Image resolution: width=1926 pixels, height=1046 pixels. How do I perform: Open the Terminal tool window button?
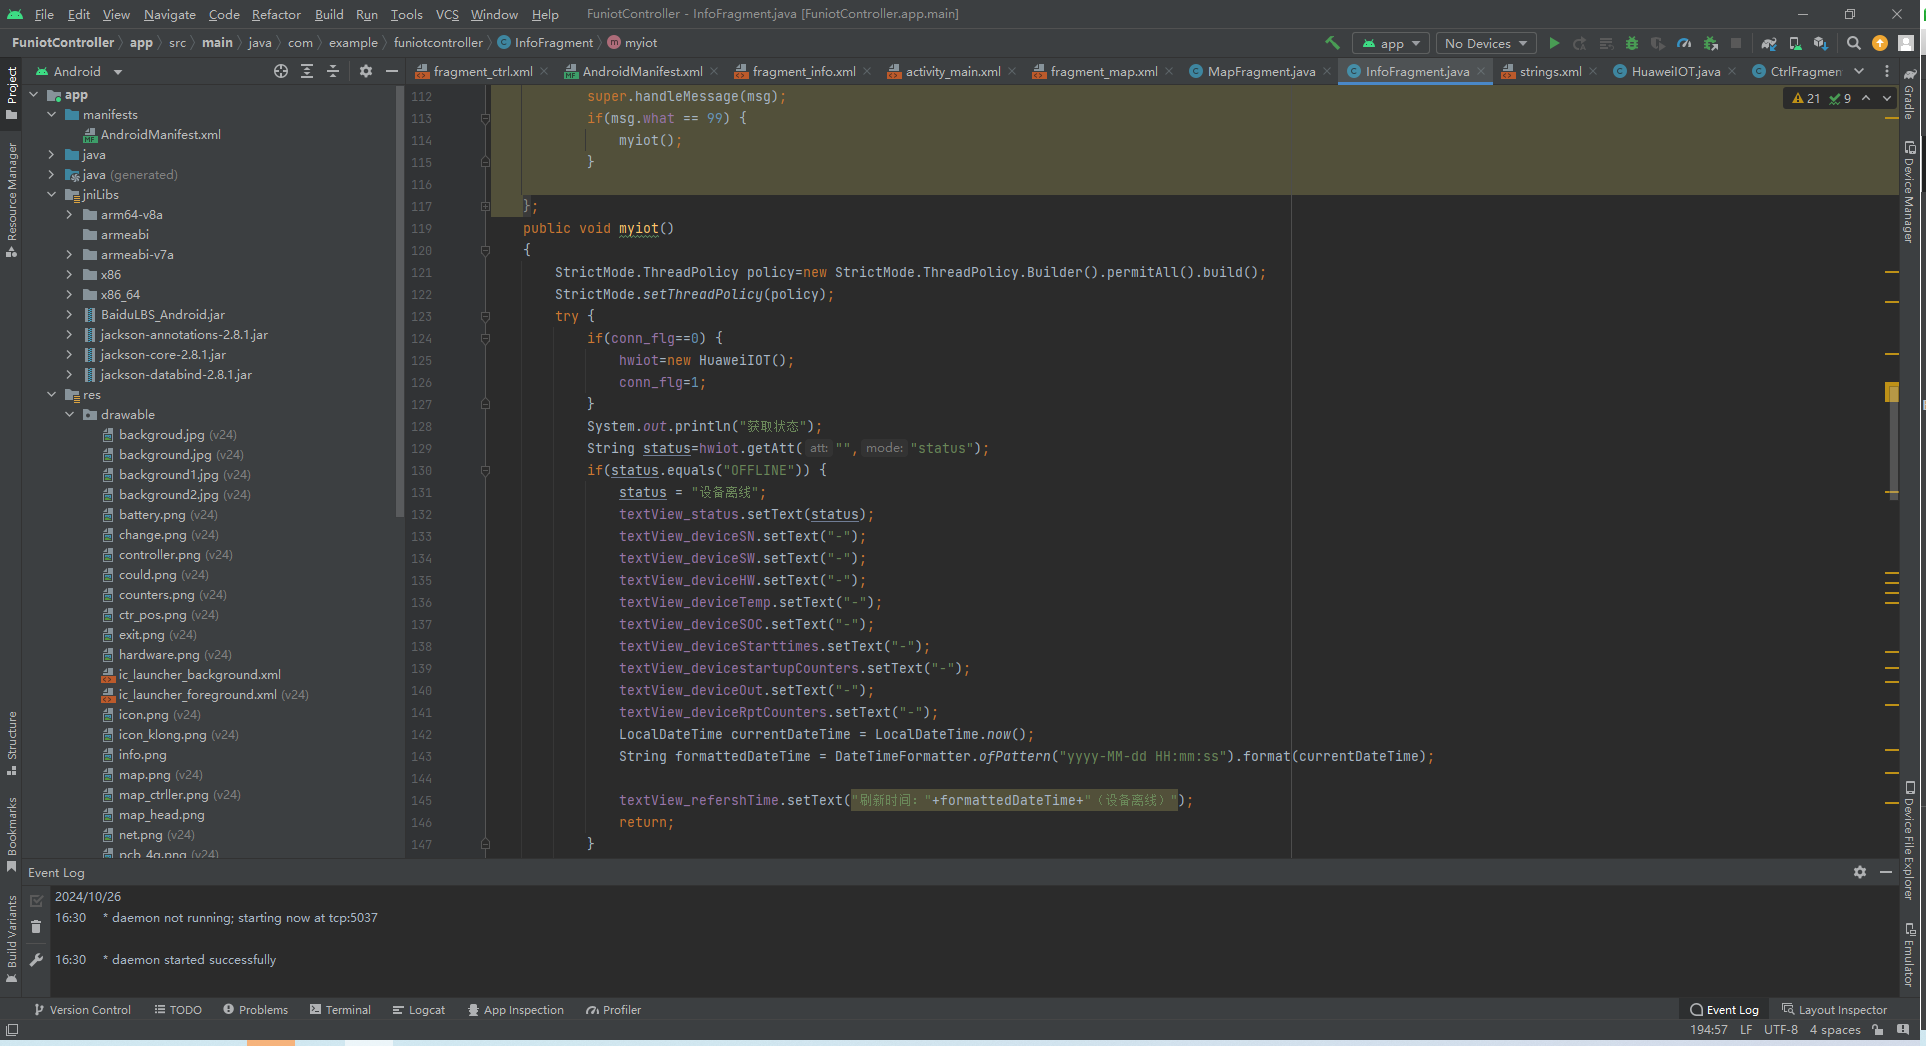coord(340,1010)
